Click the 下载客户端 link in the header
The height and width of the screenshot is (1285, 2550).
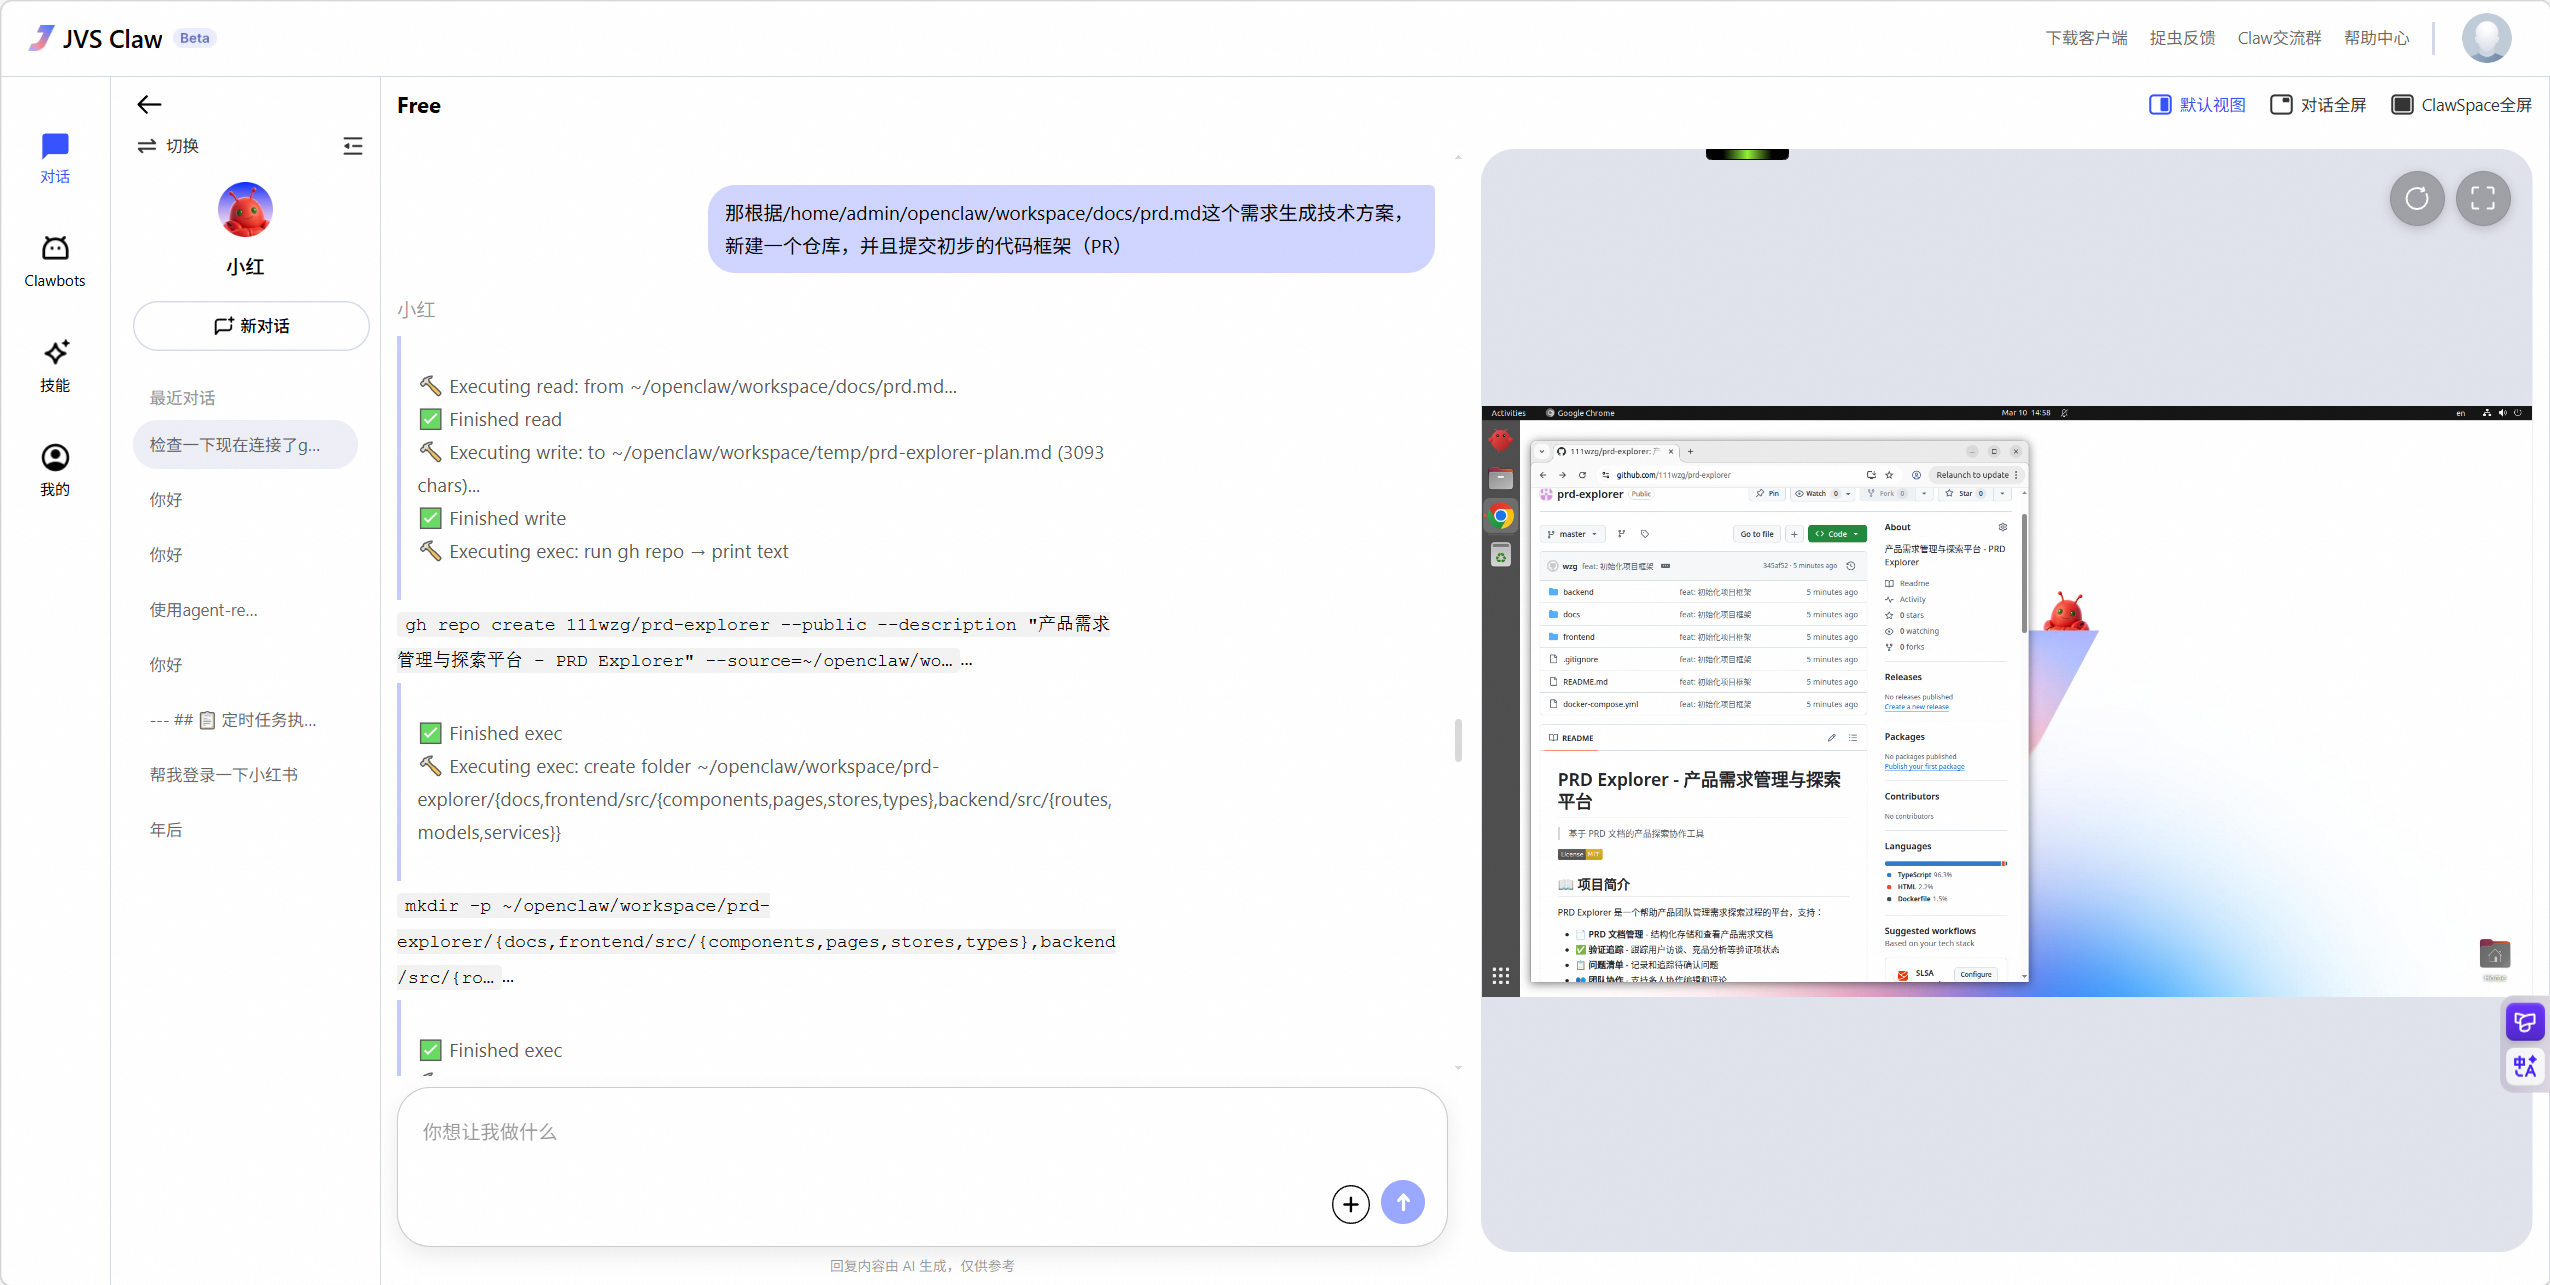click(x=2085, y=37)
